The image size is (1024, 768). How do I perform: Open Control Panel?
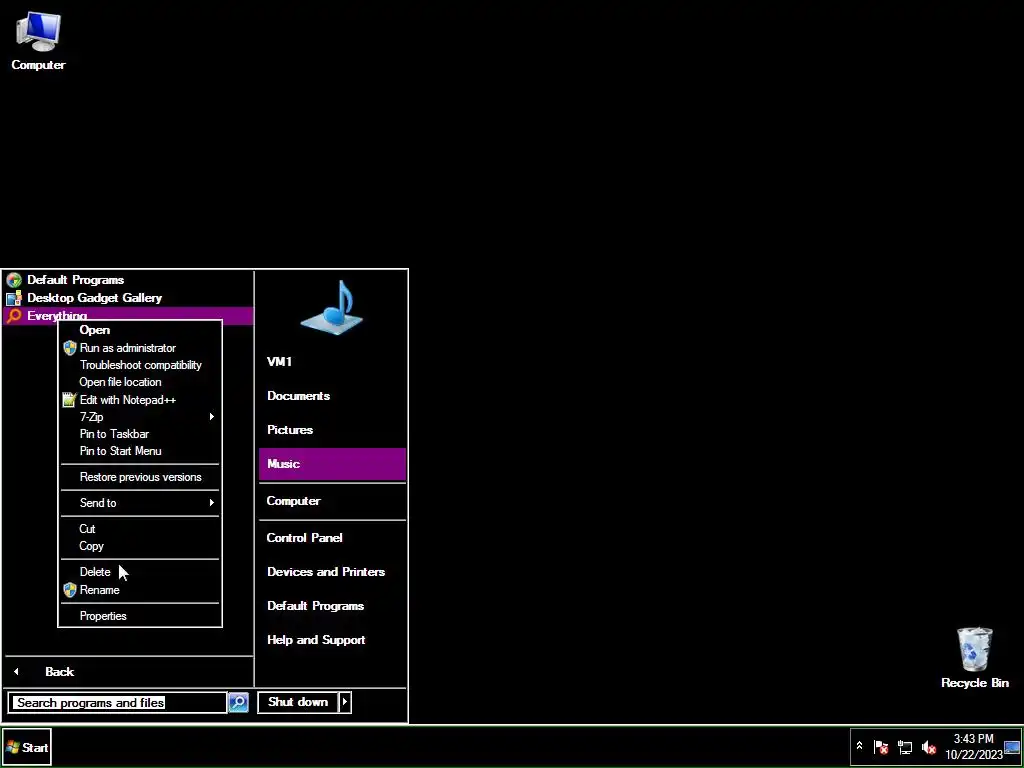tap(332, 537)
